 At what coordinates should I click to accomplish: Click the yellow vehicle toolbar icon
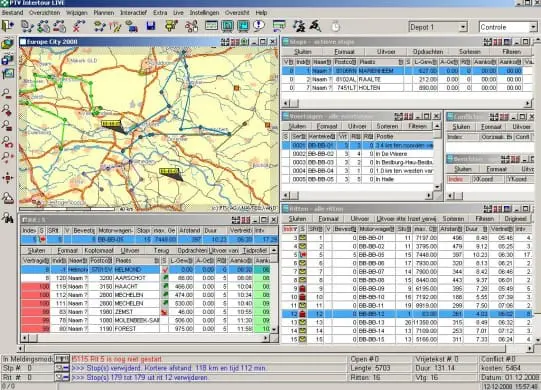pyautogui.click(x=171, y=26)
